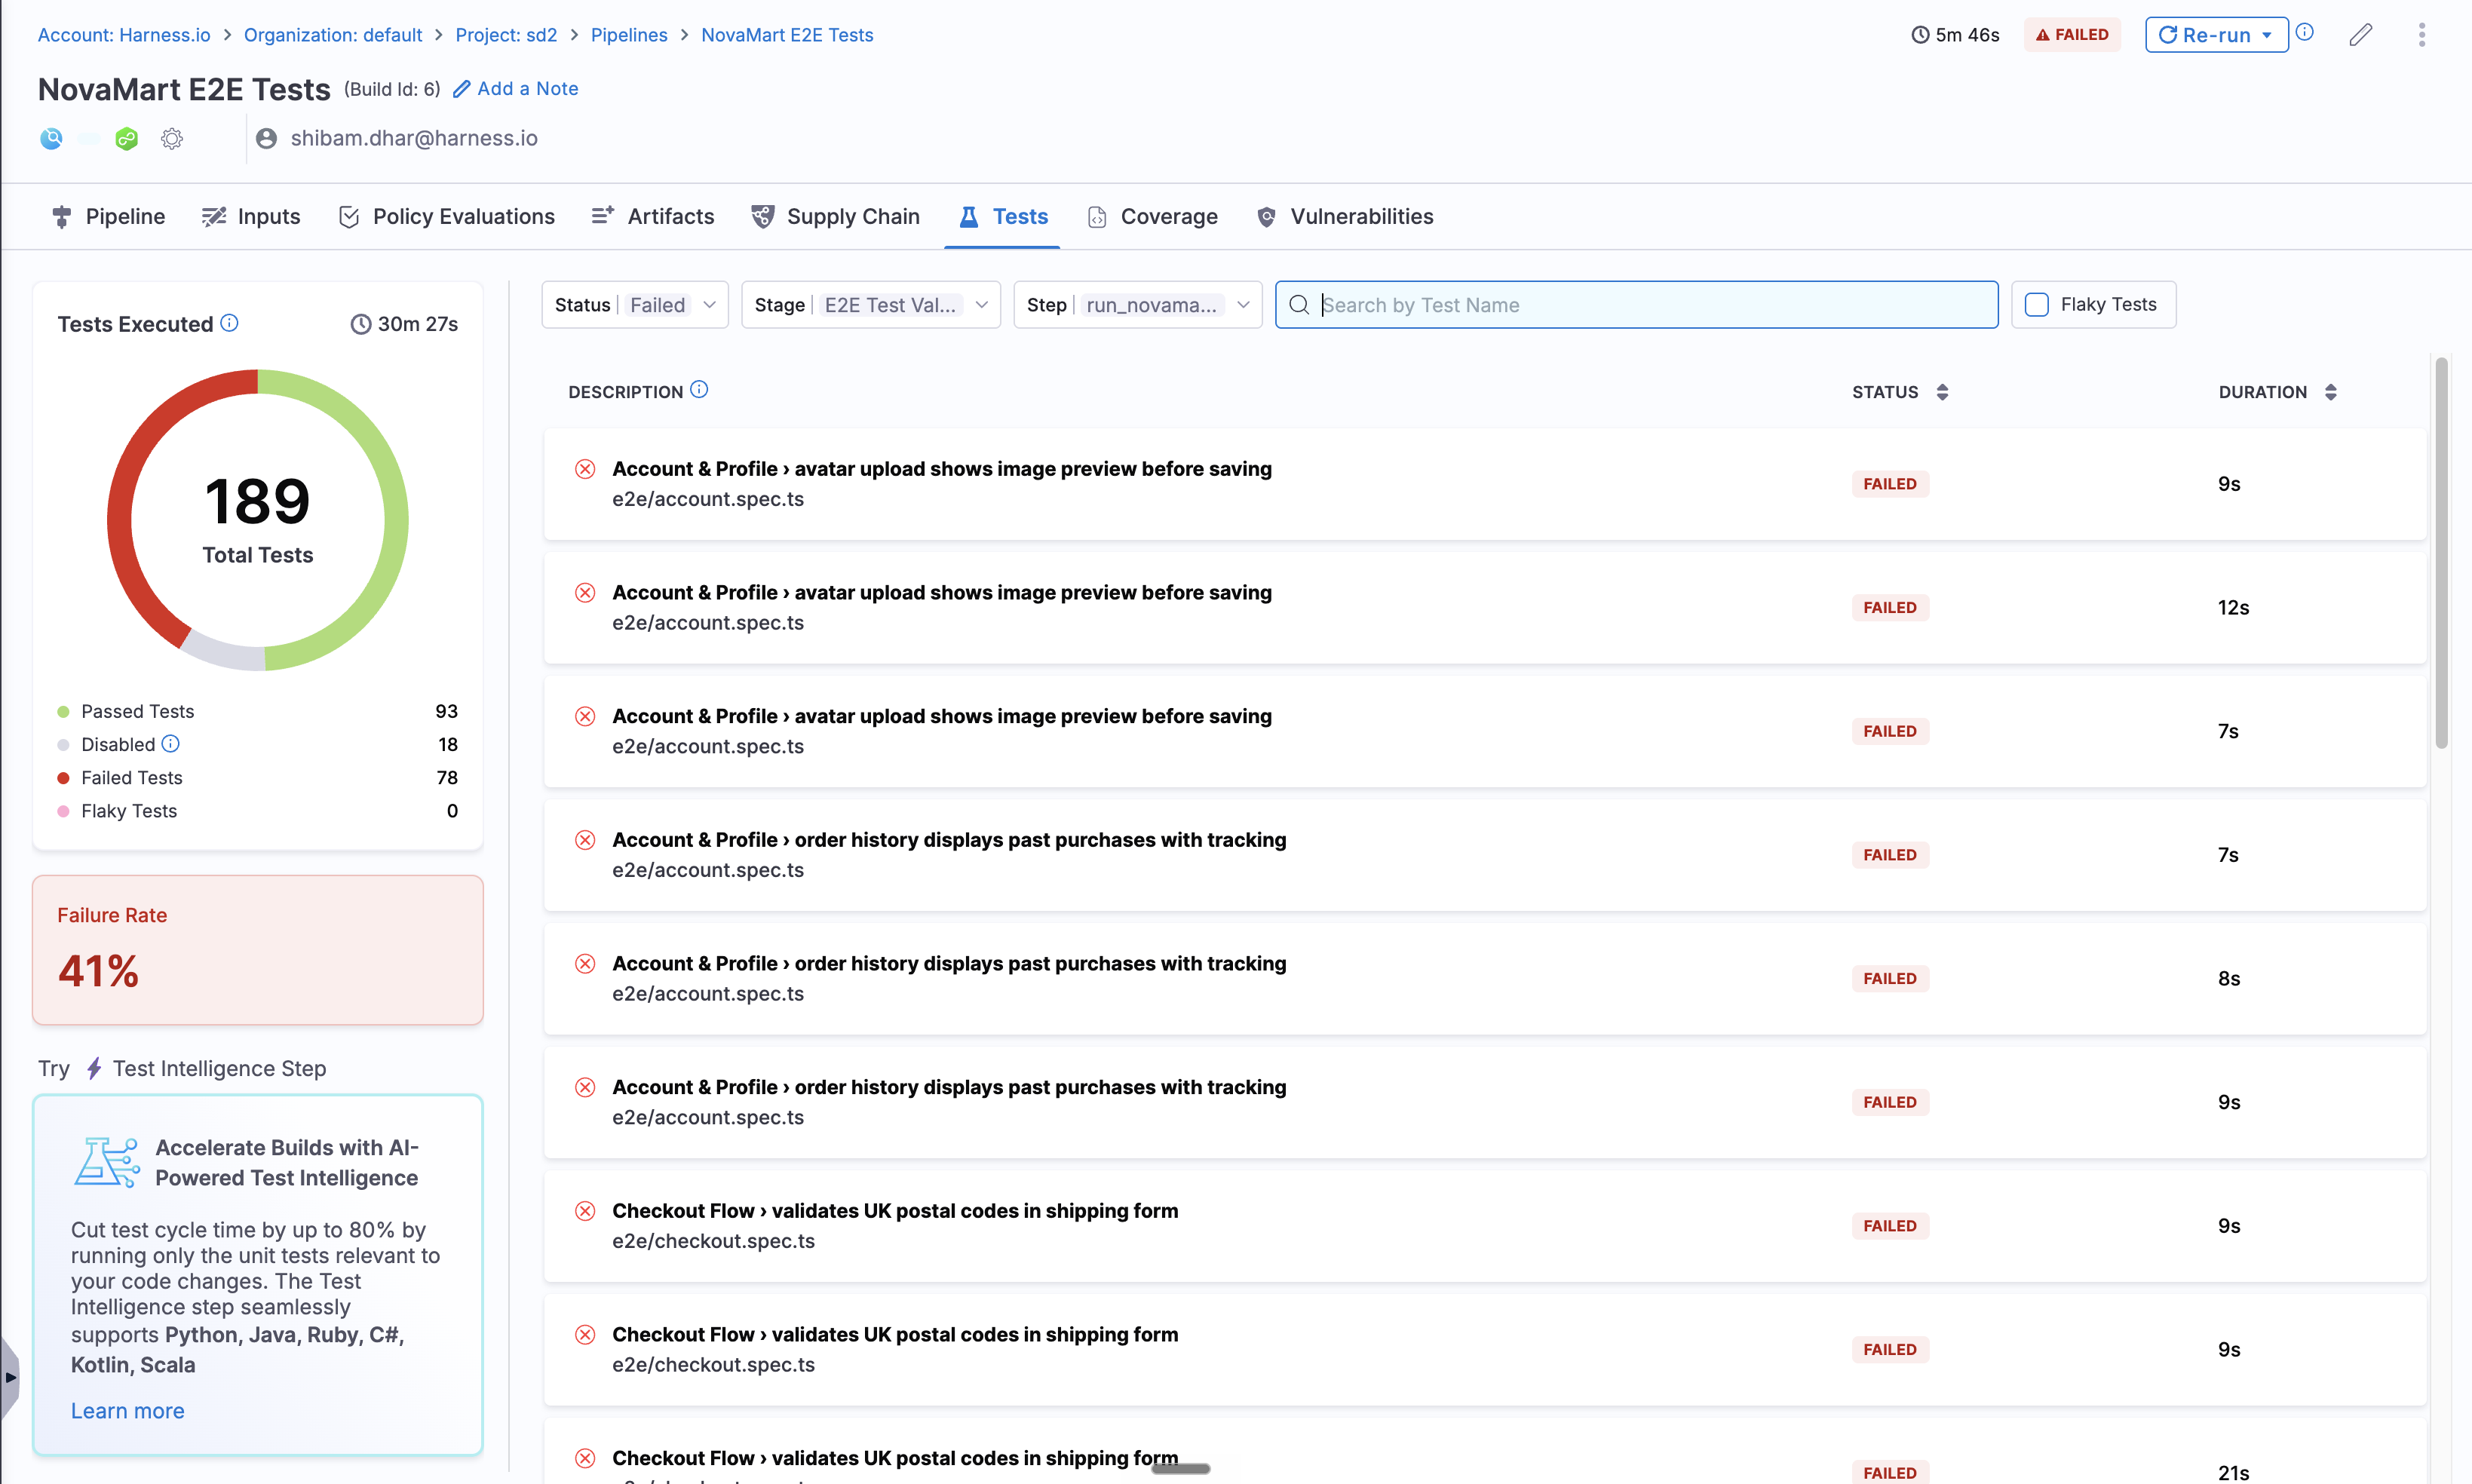The width and height of the screenshot is (2472, 1484).
Task: Click the Tests Executed info icon
Action: click(x=230, y=322)
